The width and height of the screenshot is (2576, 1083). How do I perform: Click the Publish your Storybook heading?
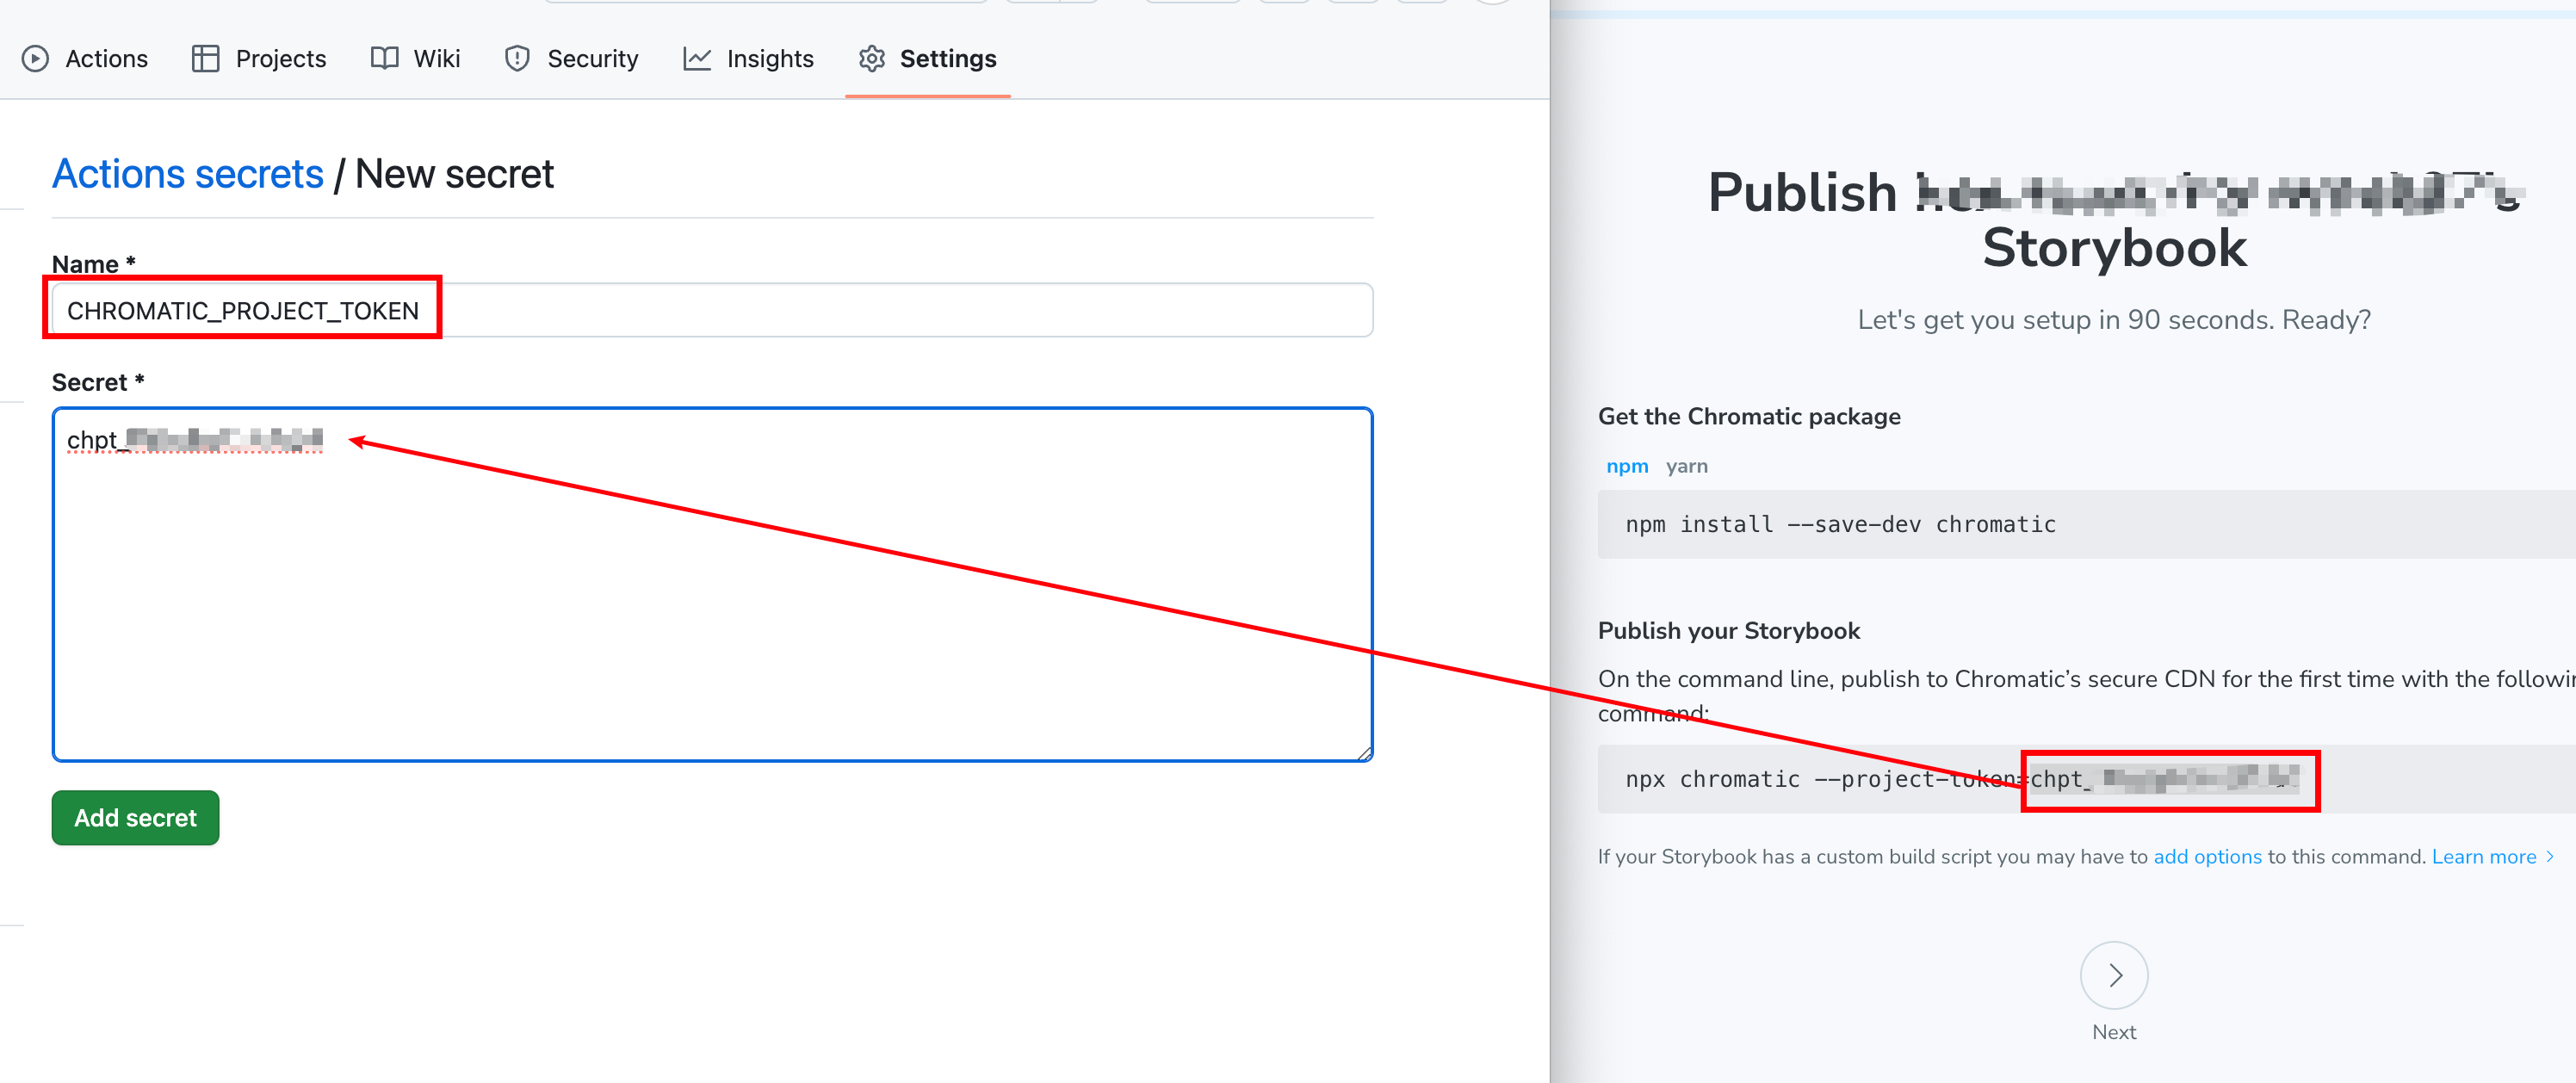pos(1729,631)
